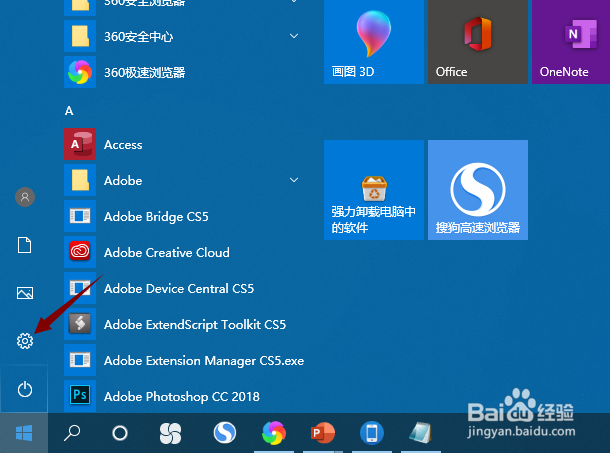610x453 pixels.
Task: Expand the Adobe folder chevron
Action: [294, 180]
